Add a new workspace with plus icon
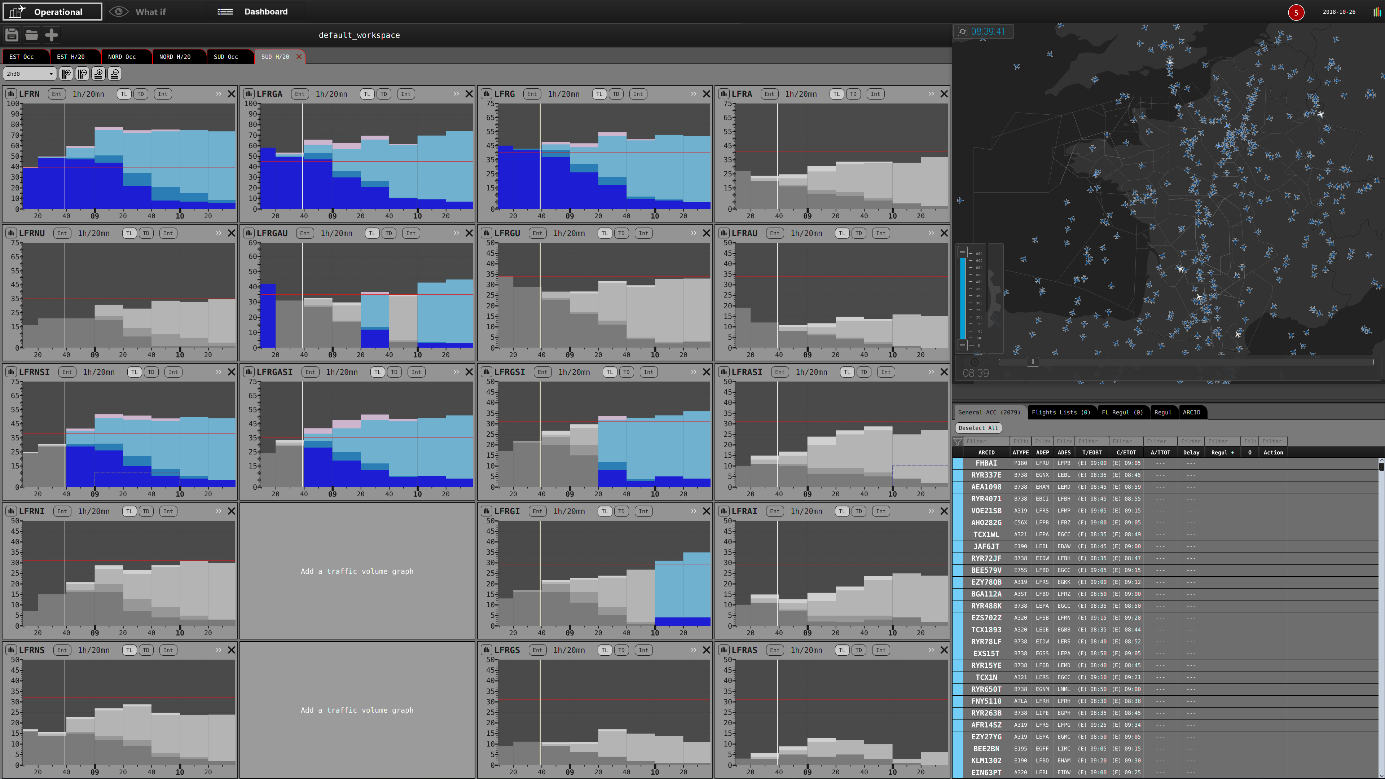This screenshot has width=1385, height=779. coord(51,35)
